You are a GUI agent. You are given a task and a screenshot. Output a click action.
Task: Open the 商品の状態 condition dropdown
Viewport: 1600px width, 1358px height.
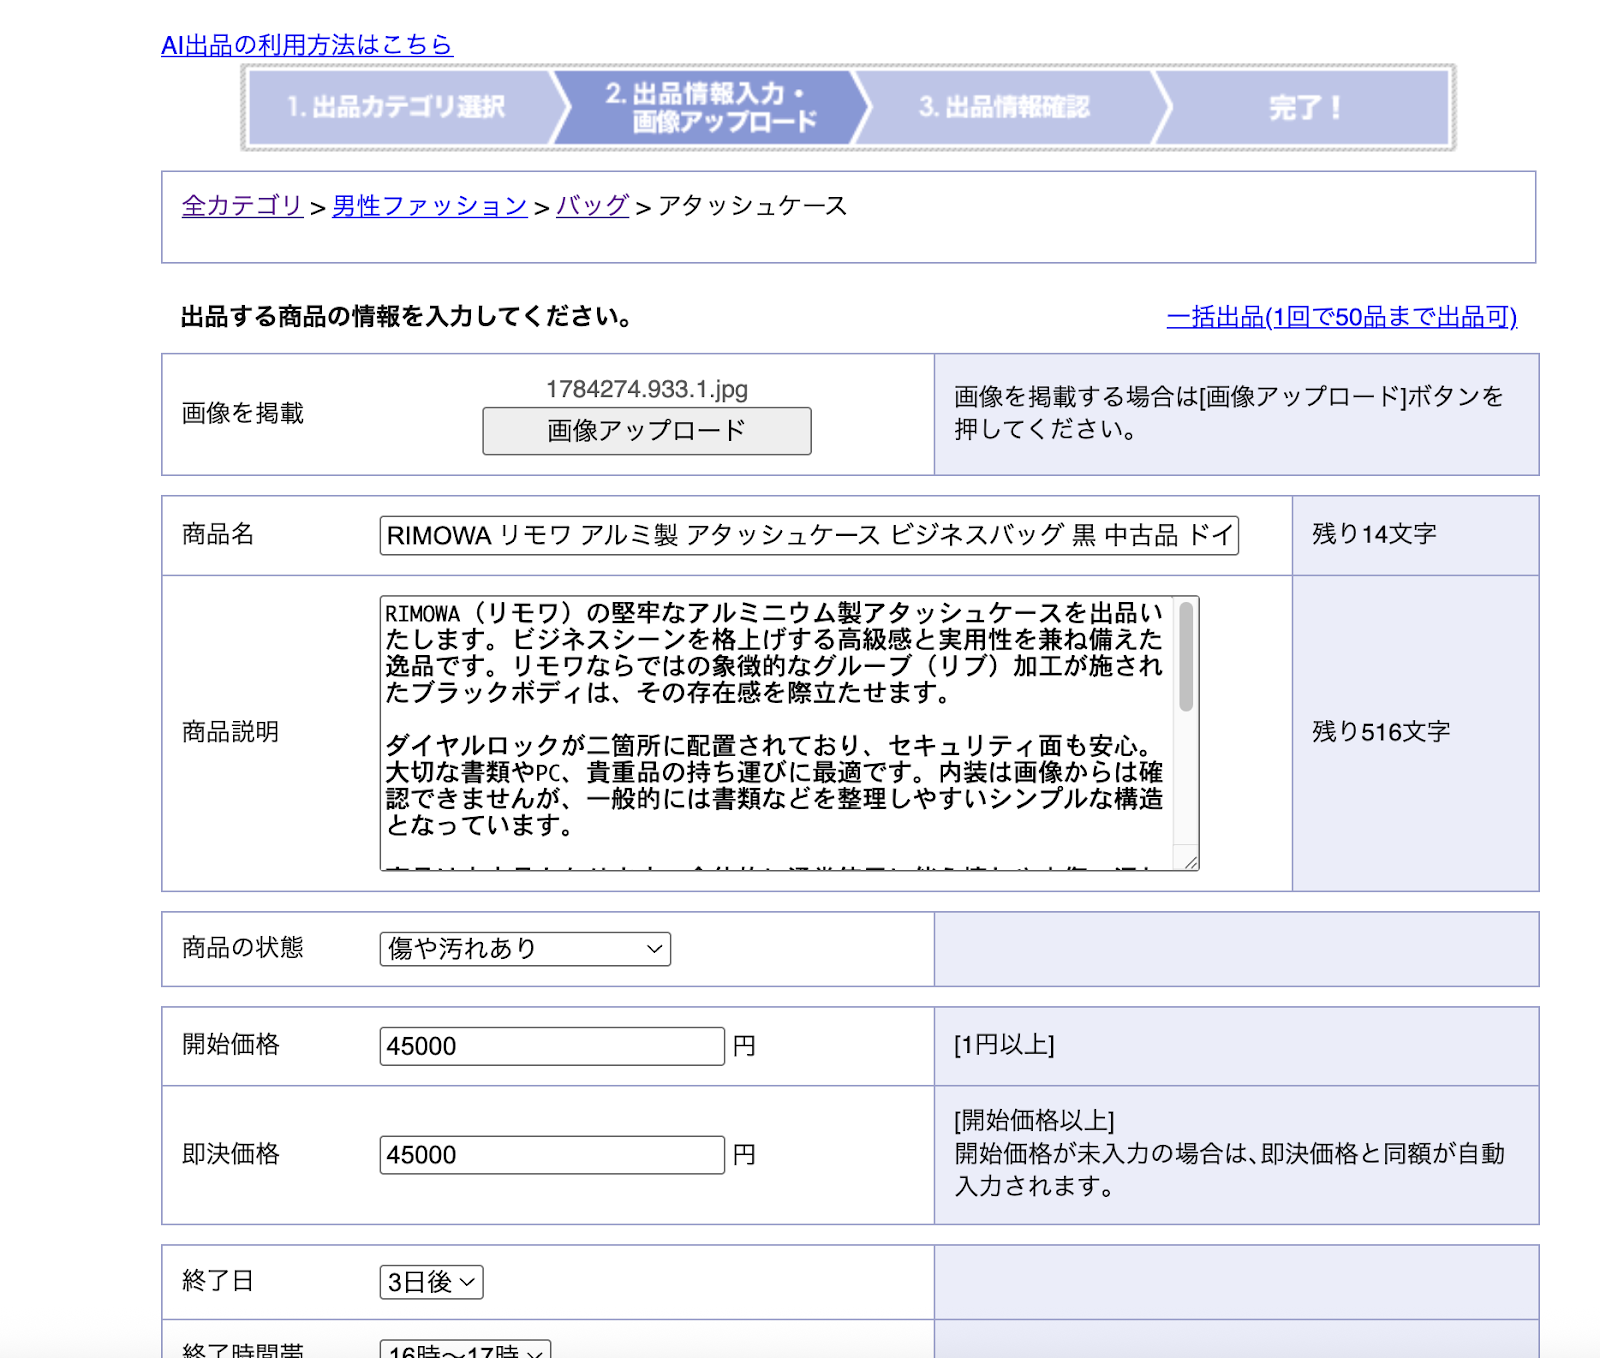[525, 949]
